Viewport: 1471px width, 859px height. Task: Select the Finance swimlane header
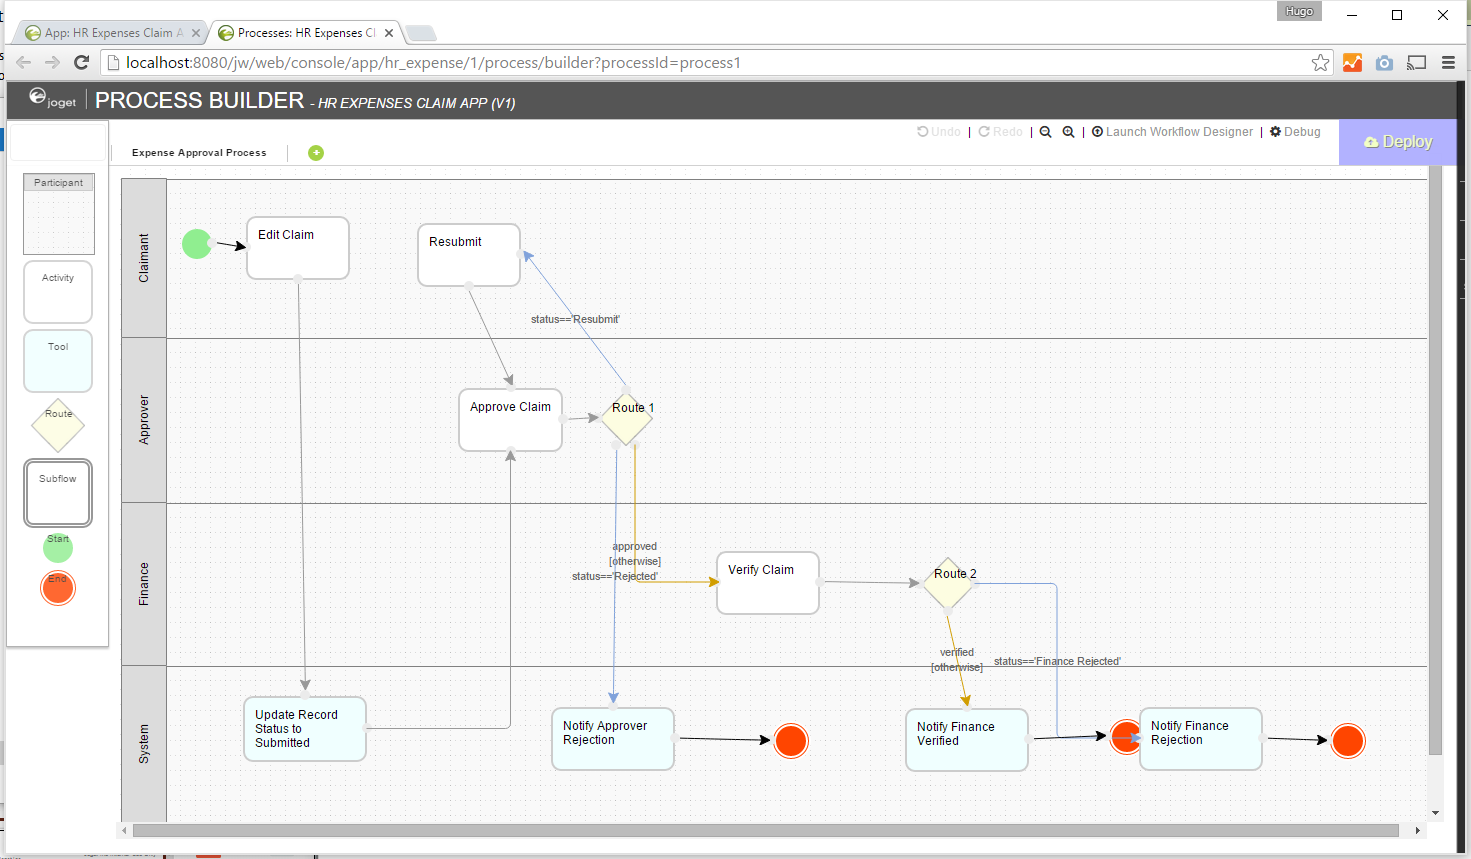pos(144,584)
